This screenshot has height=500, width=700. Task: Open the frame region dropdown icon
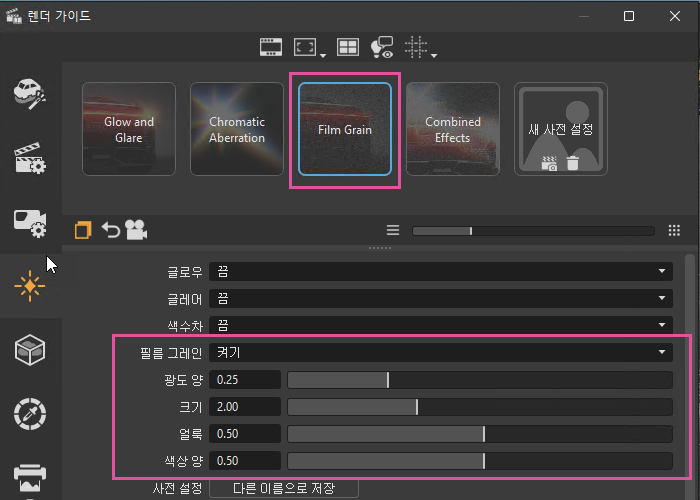tap(310, 47)
